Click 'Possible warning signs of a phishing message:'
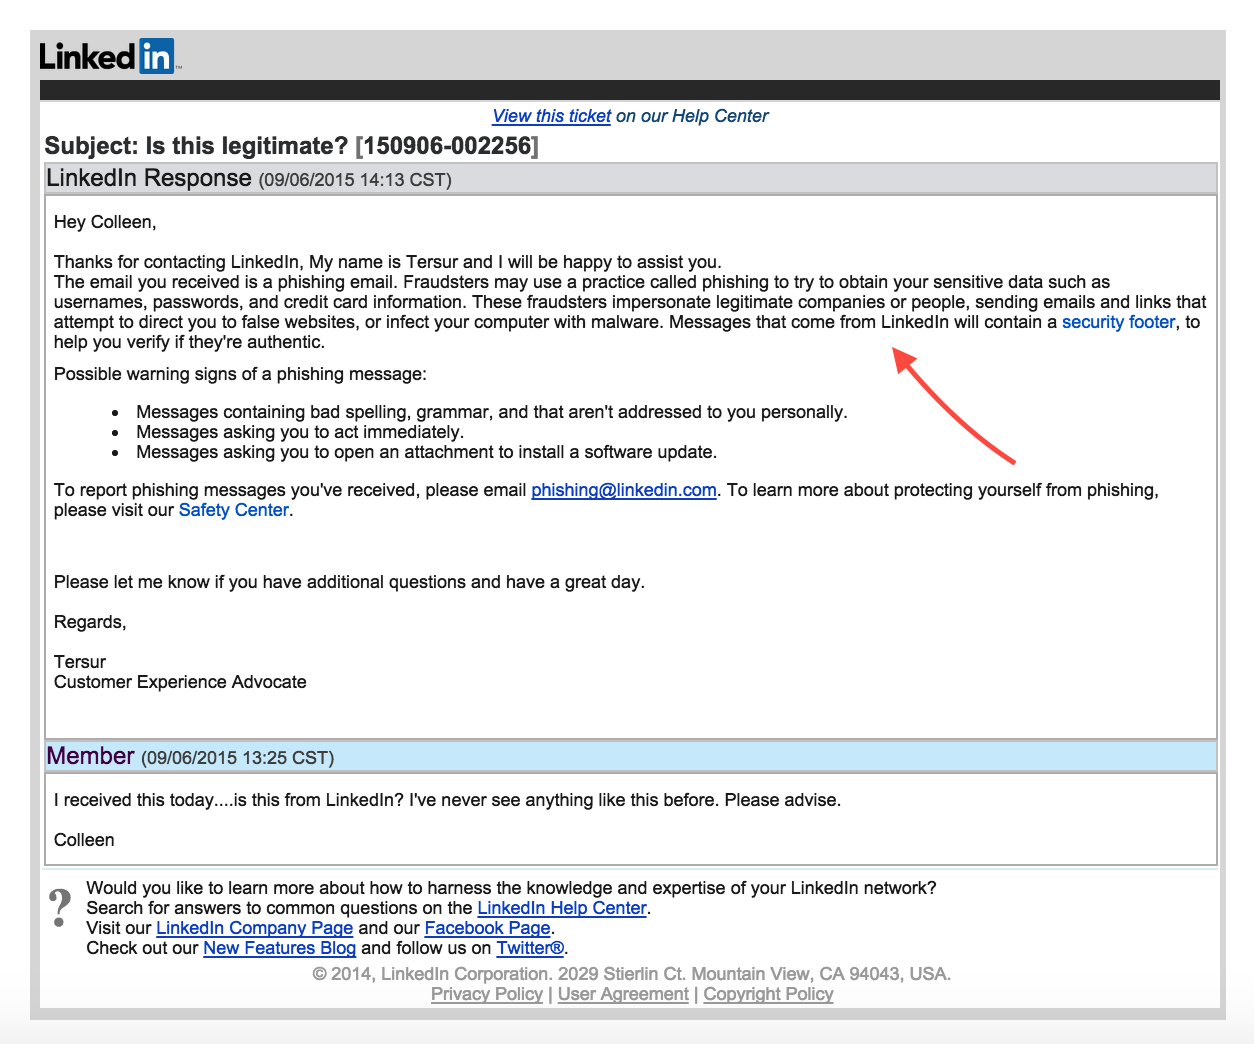The width and height of the screenshot is (1254, 1044). click(x=240, y=374)
